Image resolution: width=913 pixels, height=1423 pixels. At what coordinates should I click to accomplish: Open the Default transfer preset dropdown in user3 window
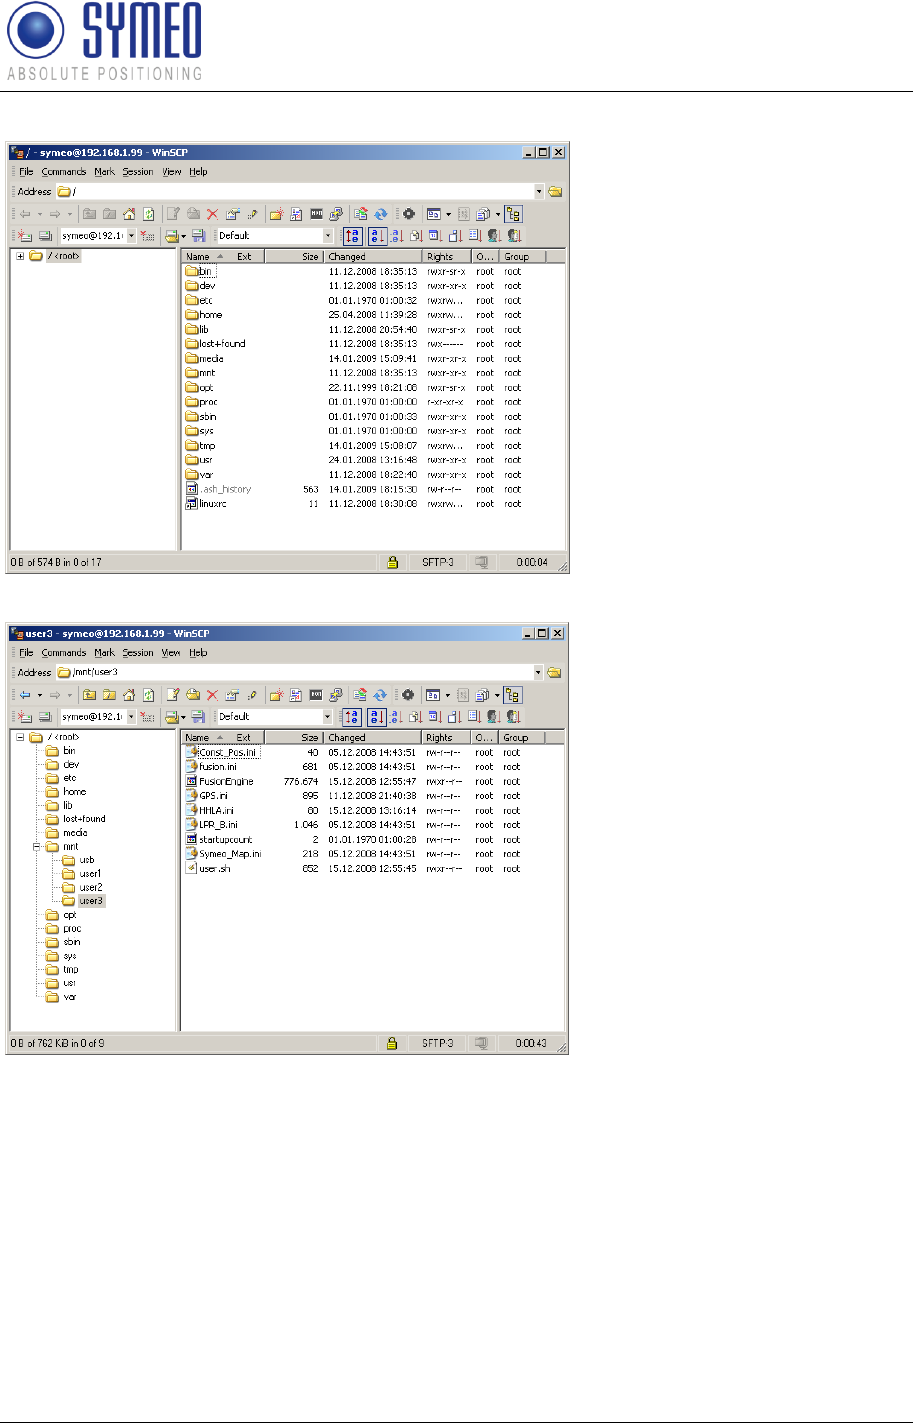tap(329, 717)
